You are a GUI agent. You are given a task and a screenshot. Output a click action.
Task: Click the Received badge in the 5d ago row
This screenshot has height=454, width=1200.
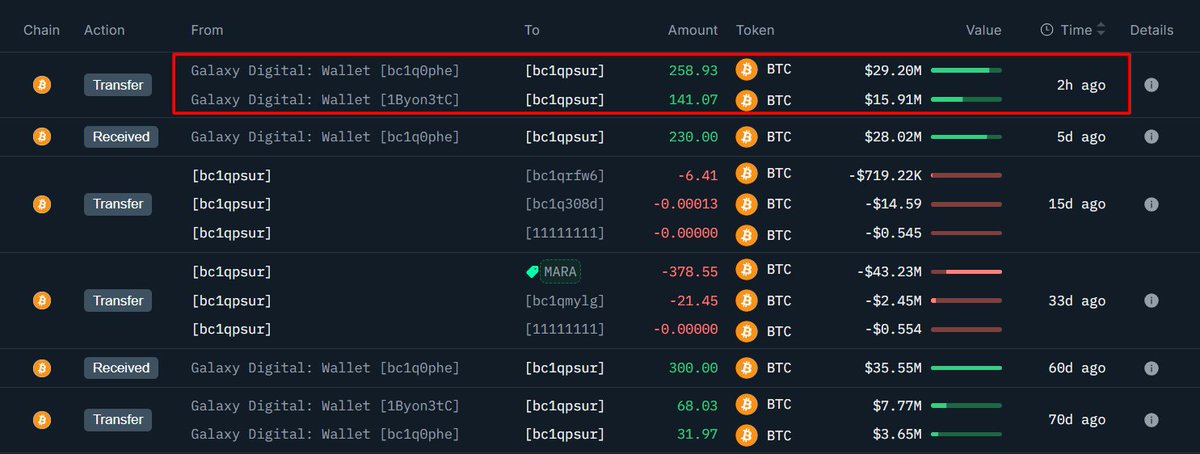point(121,136)
